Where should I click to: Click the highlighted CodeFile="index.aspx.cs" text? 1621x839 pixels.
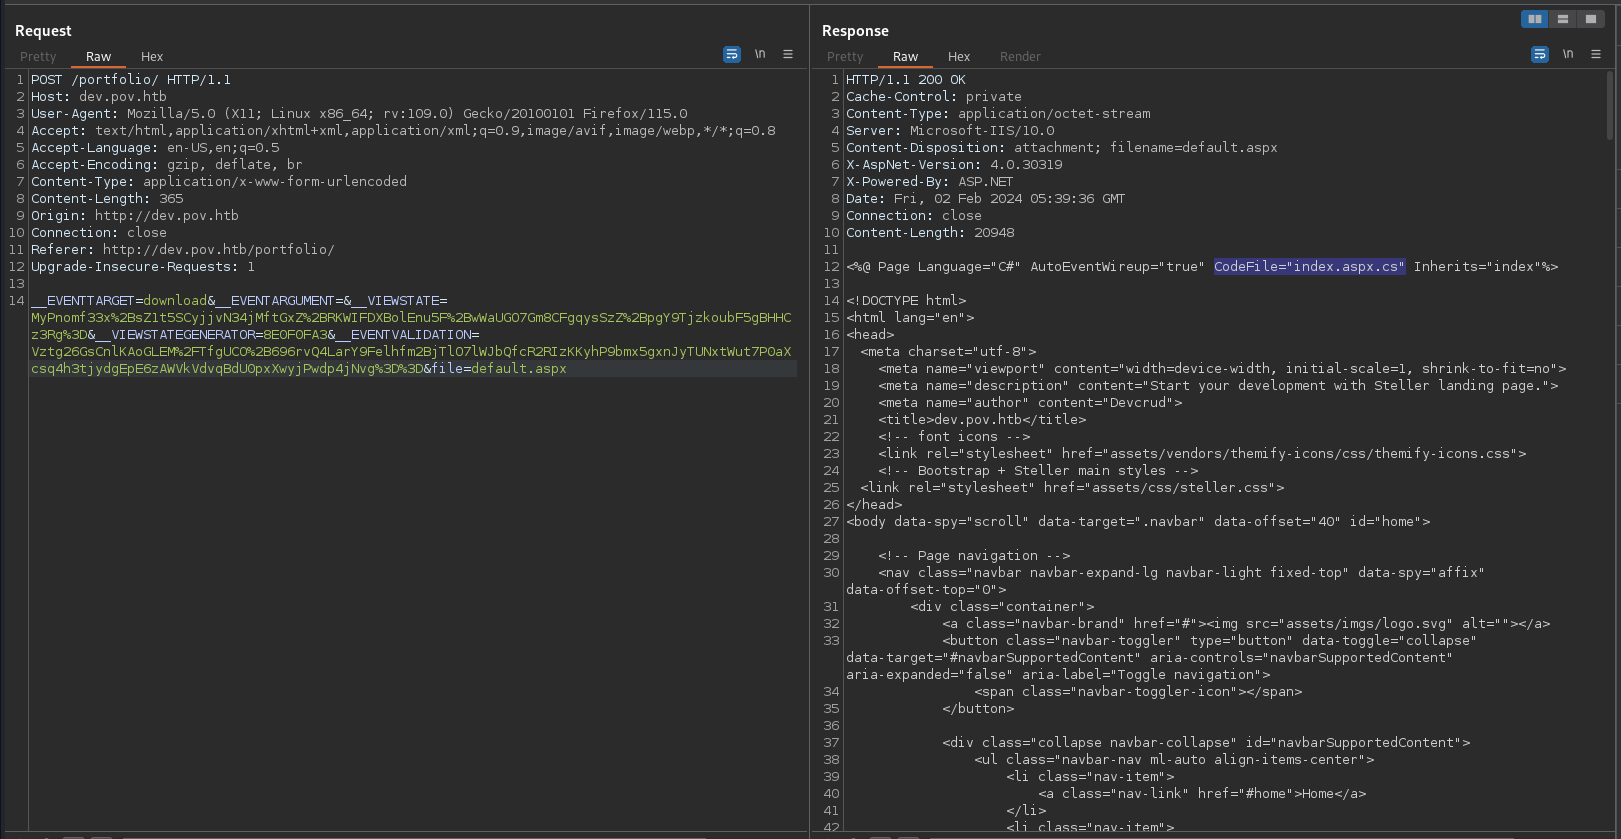coord(1309,267)
